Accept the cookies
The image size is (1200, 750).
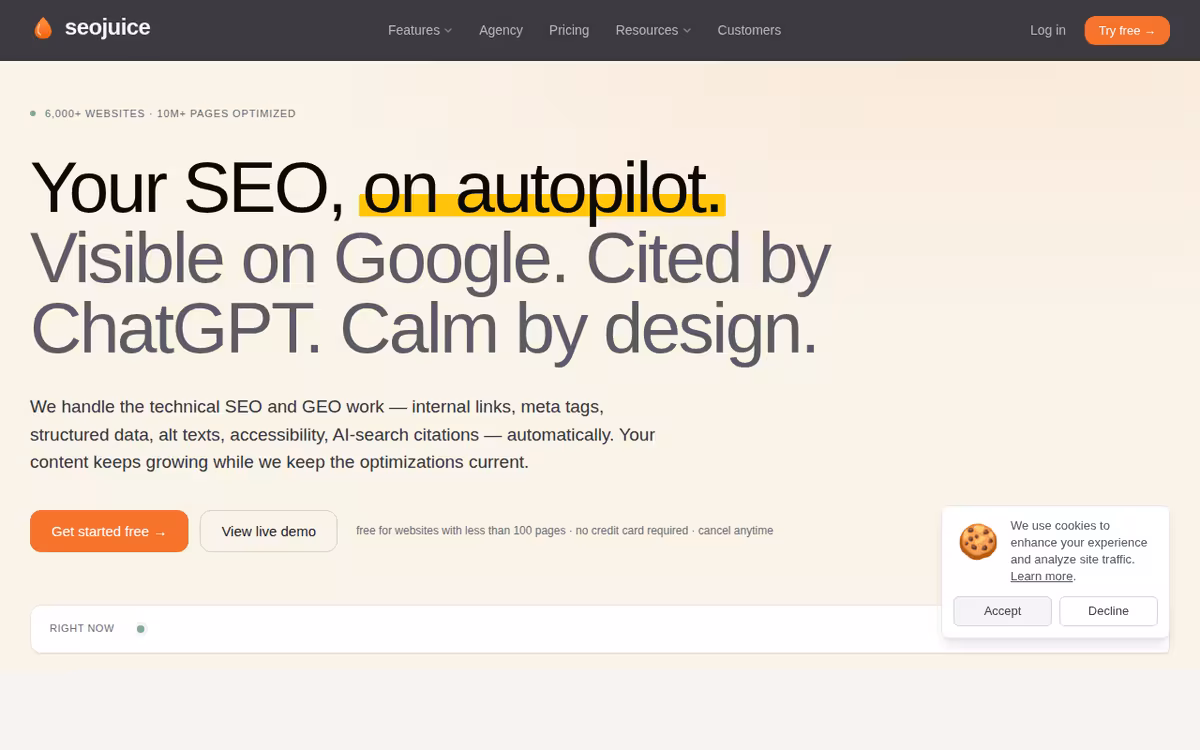1002,611
